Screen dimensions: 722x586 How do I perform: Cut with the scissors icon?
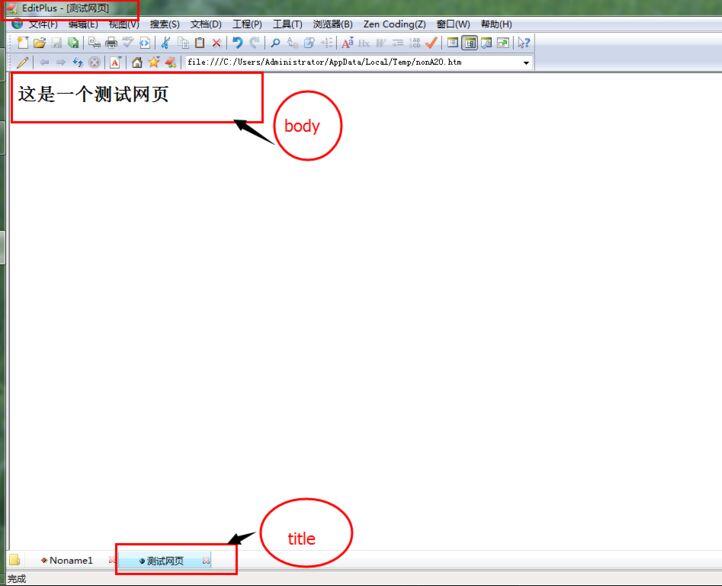[165, 43]
